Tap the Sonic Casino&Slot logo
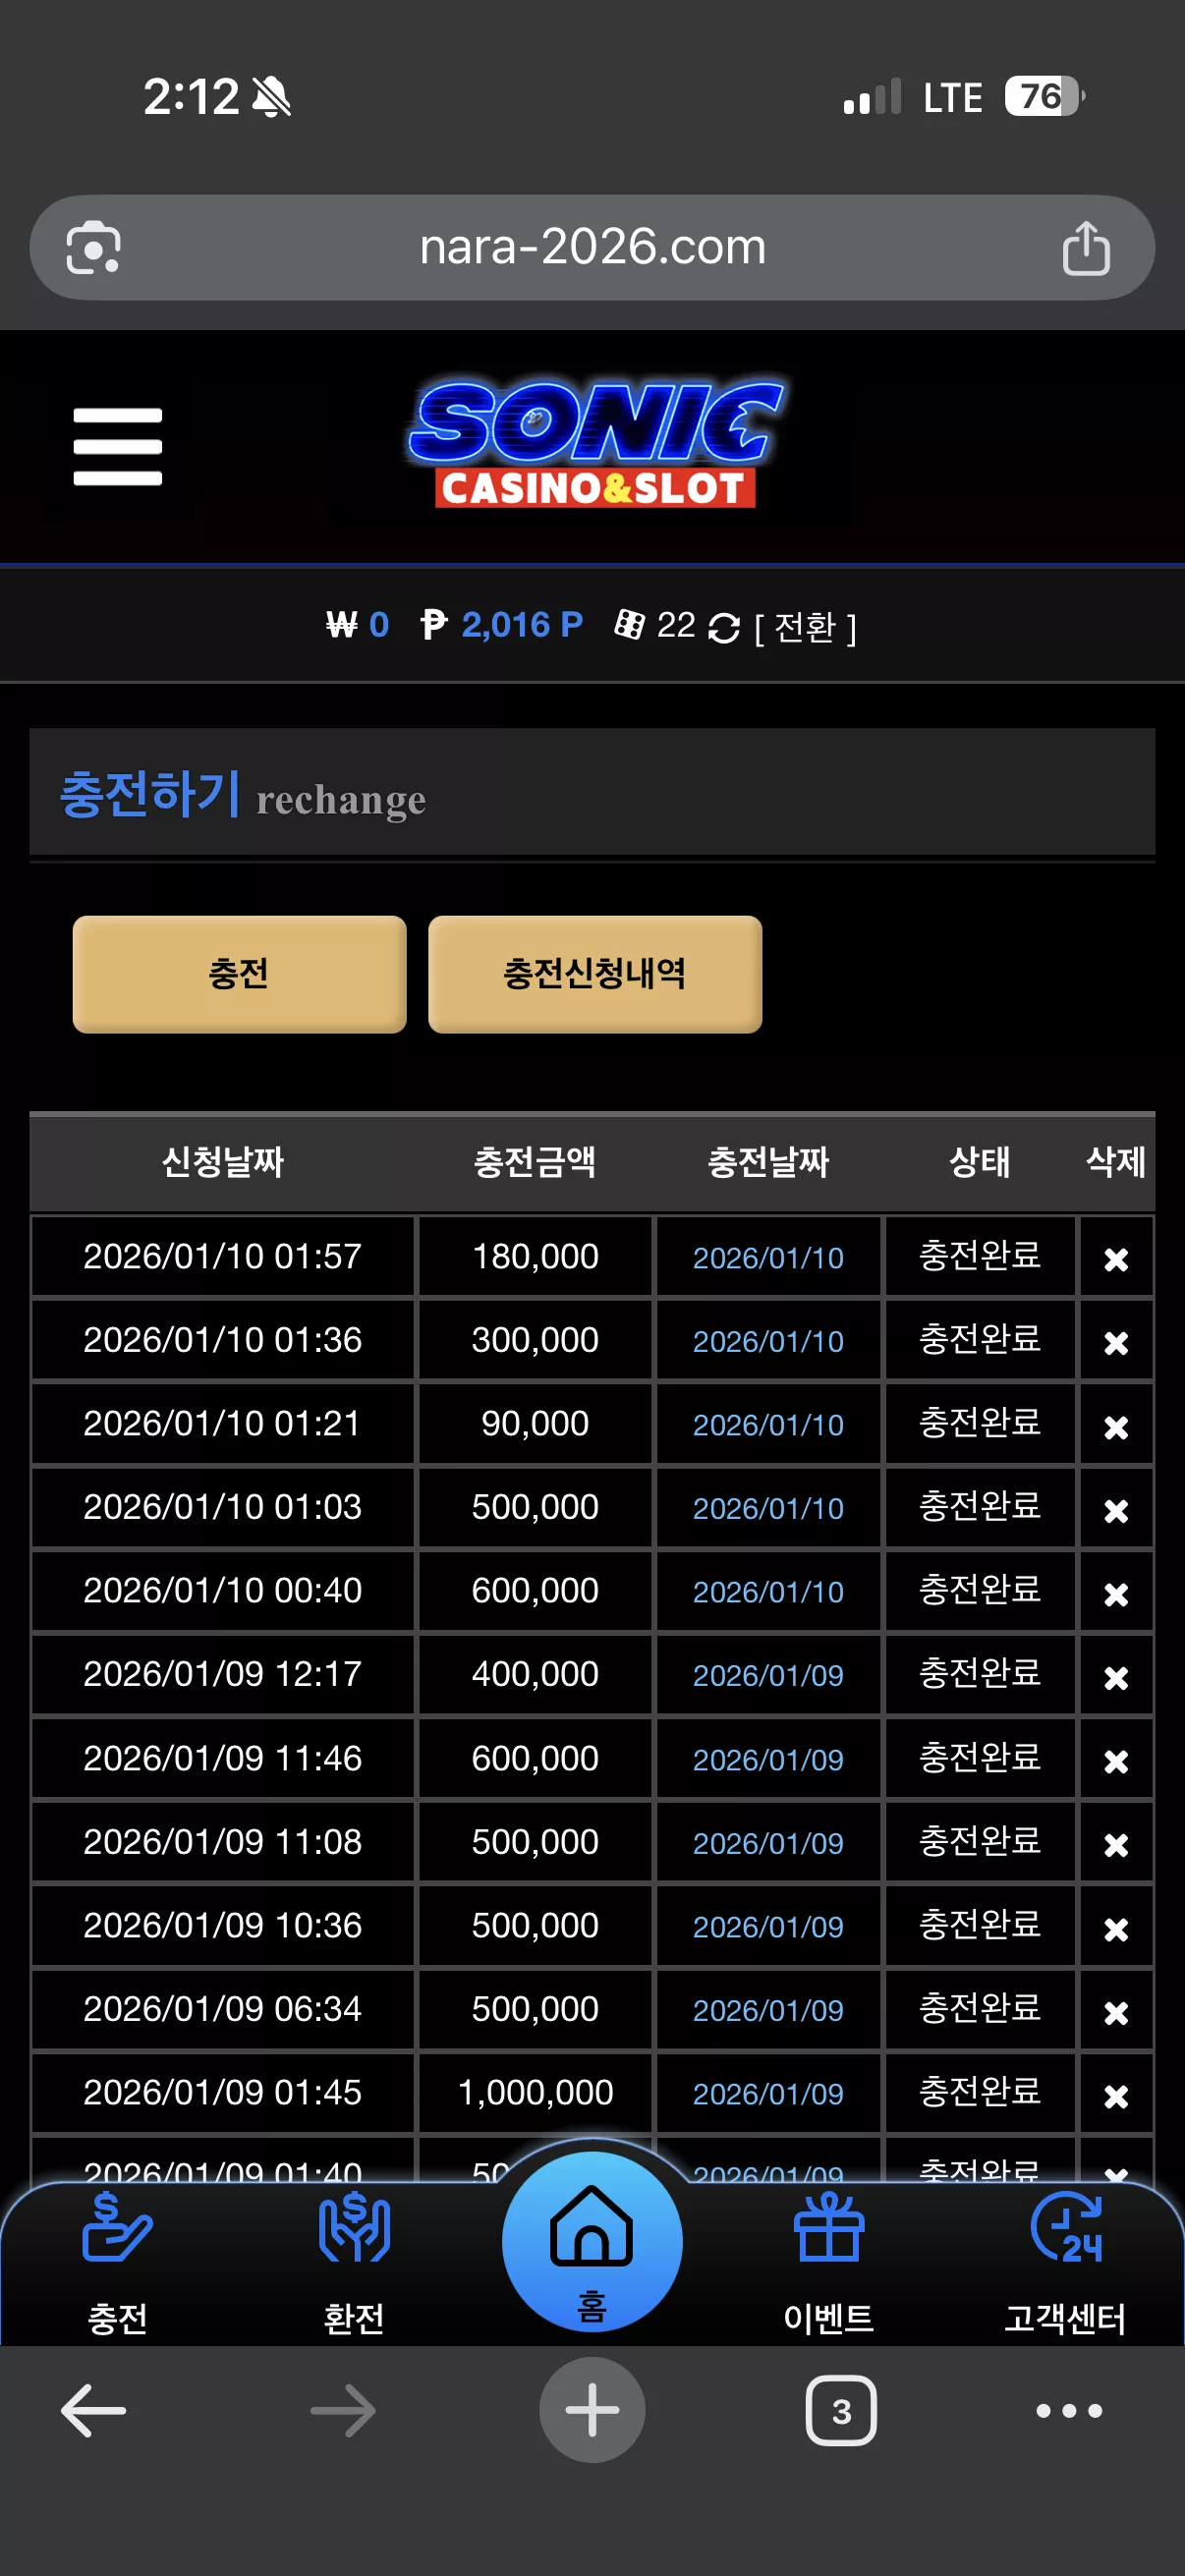The height and width of the screenshot is (2576, 1185). click(x=595, y=444)
